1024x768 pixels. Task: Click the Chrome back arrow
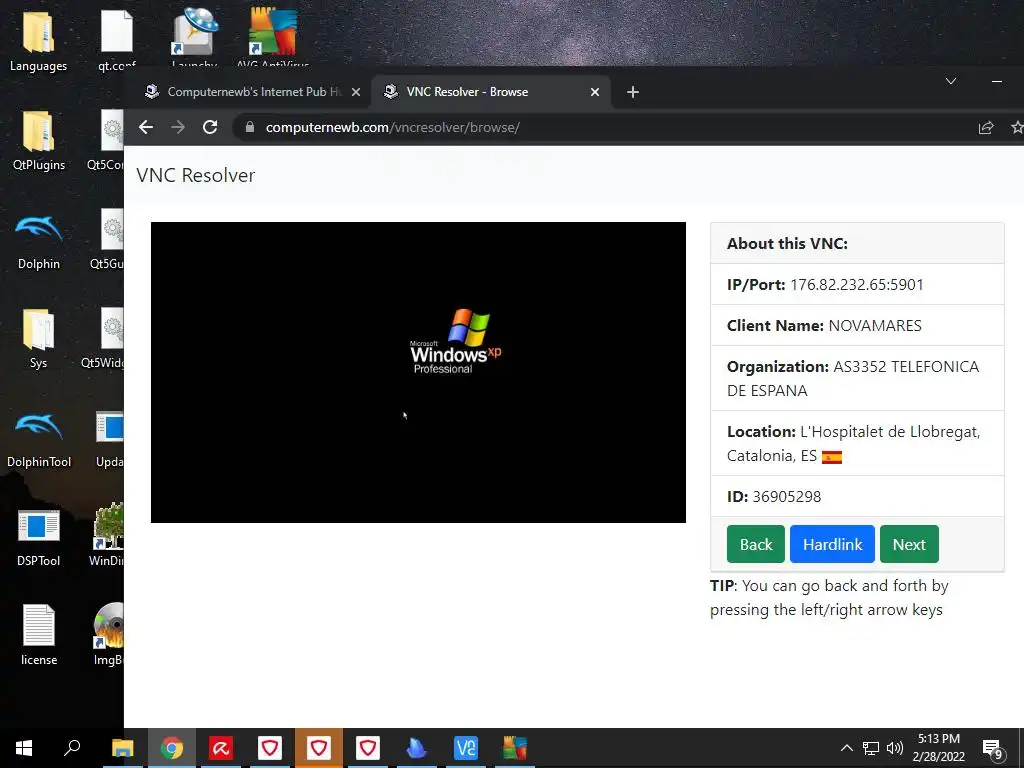click(x=146, y=127)
